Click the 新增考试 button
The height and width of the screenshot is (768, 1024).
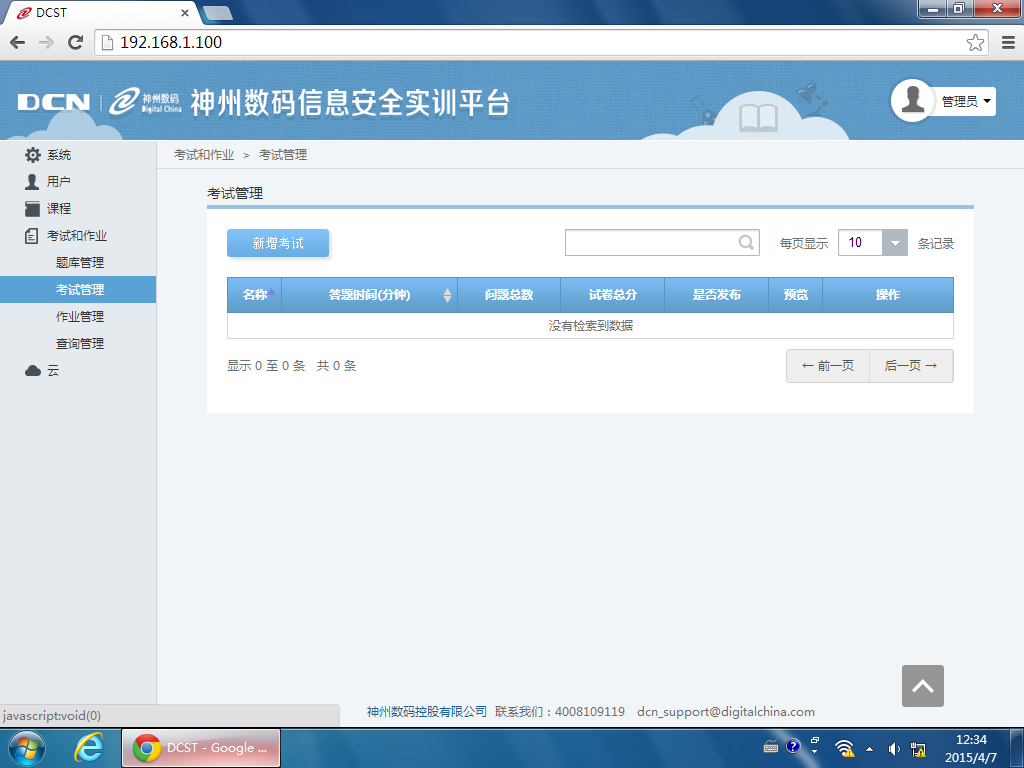tap(278, 243)
